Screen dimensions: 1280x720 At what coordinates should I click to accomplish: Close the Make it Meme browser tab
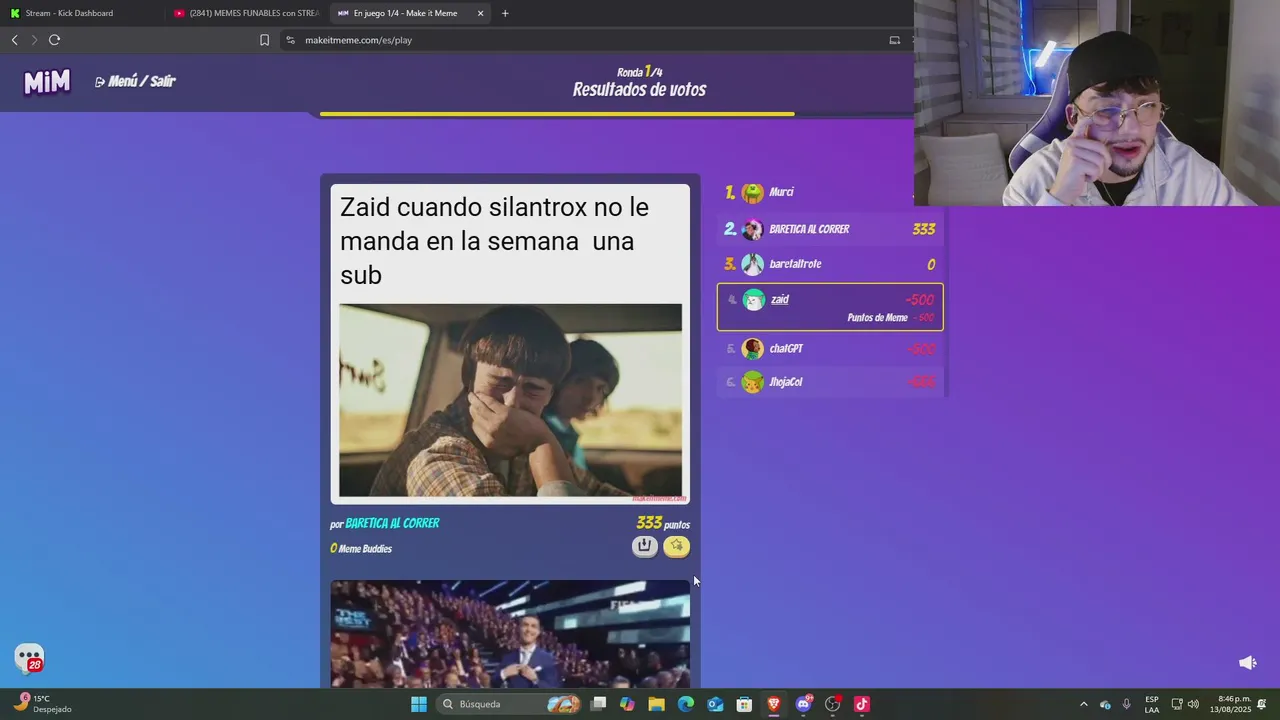[x=480, y=13]
